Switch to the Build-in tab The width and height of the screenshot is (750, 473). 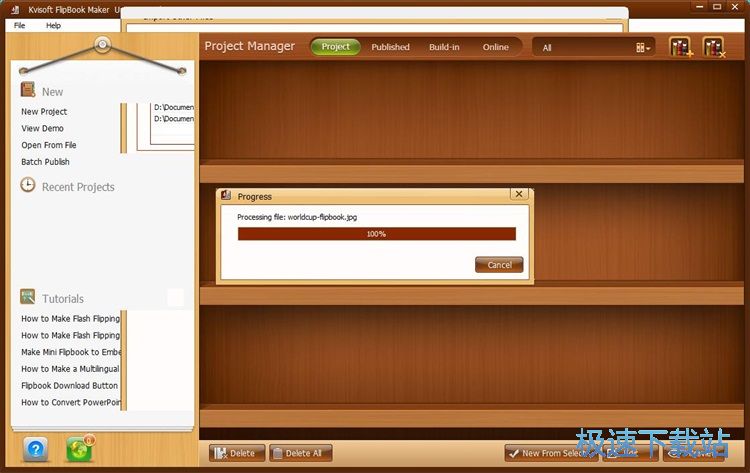point(444,47)
